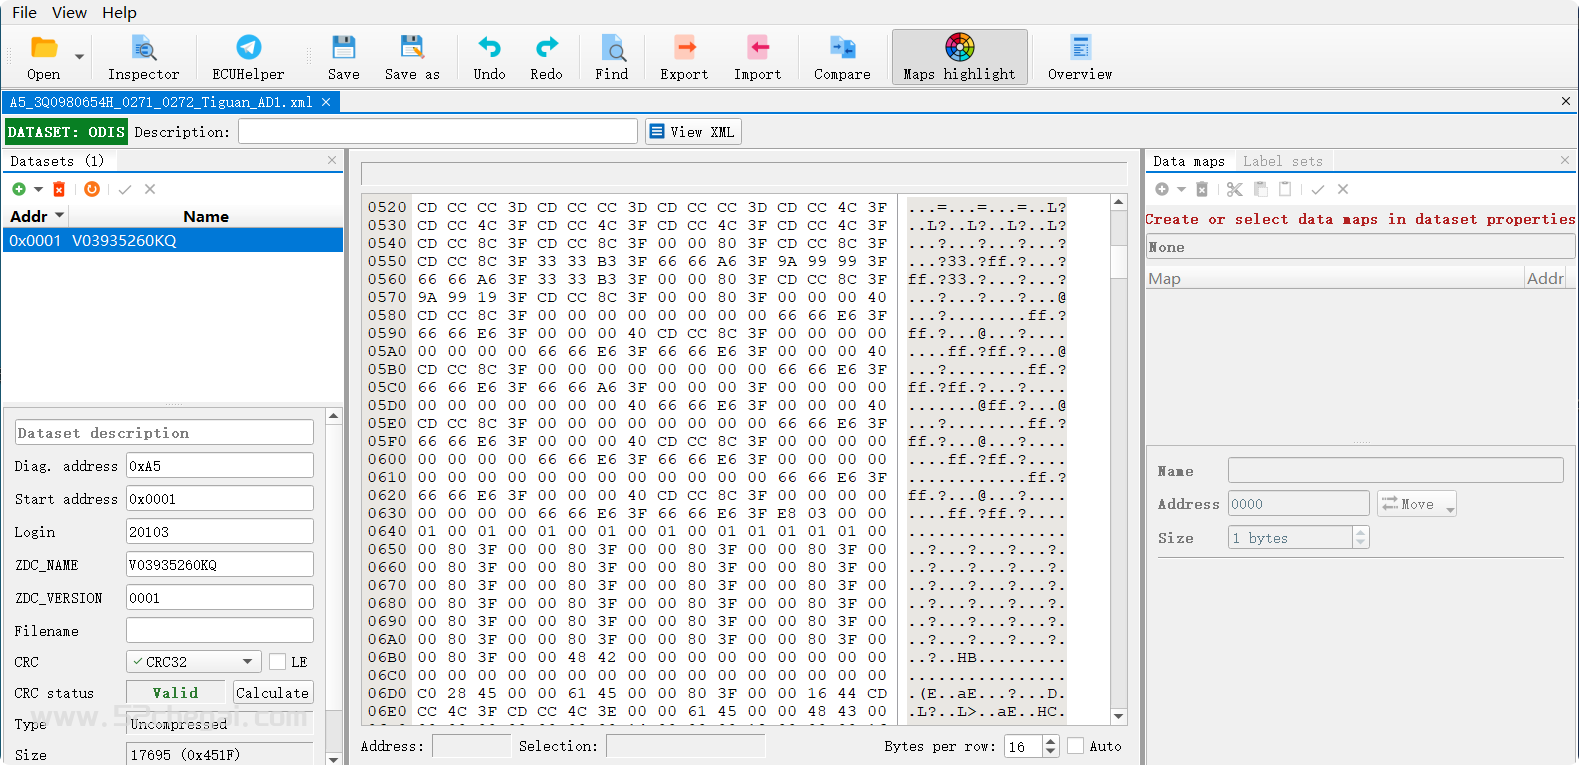Click the orange refresh icon in Datasets
The image size is (1579, 765).
92,189
